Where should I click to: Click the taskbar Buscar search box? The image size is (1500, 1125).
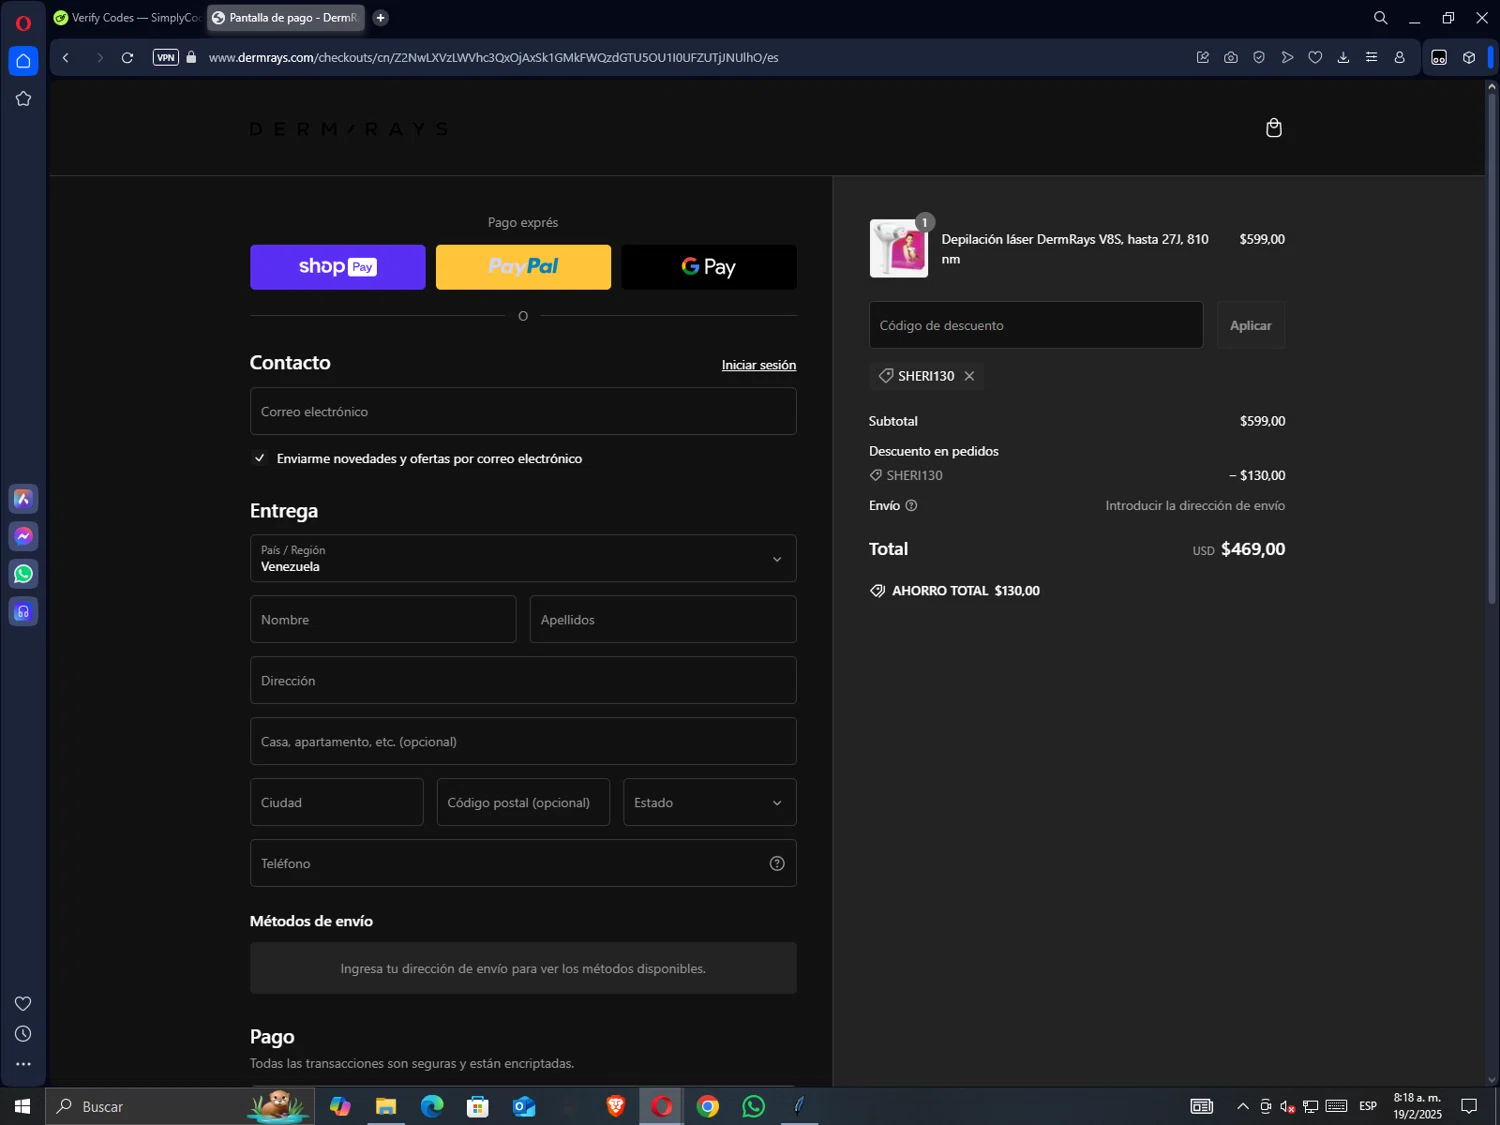[180, 1107]
